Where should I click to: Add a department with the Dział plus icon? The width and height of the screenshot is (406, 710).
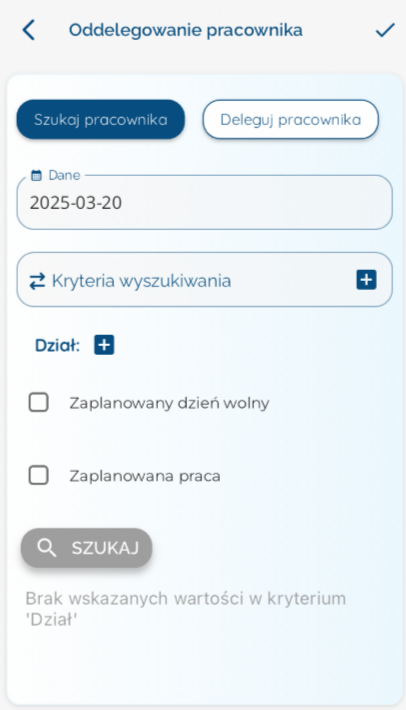click(x=104, y=345)
